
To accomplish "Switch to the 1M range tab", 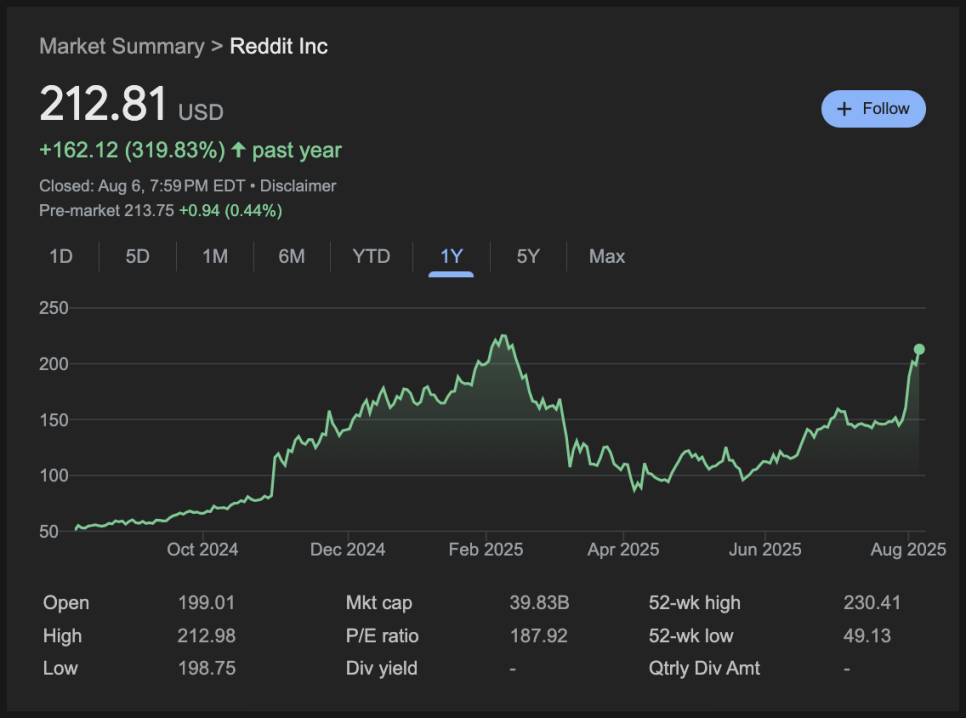I will pos(215,256).
